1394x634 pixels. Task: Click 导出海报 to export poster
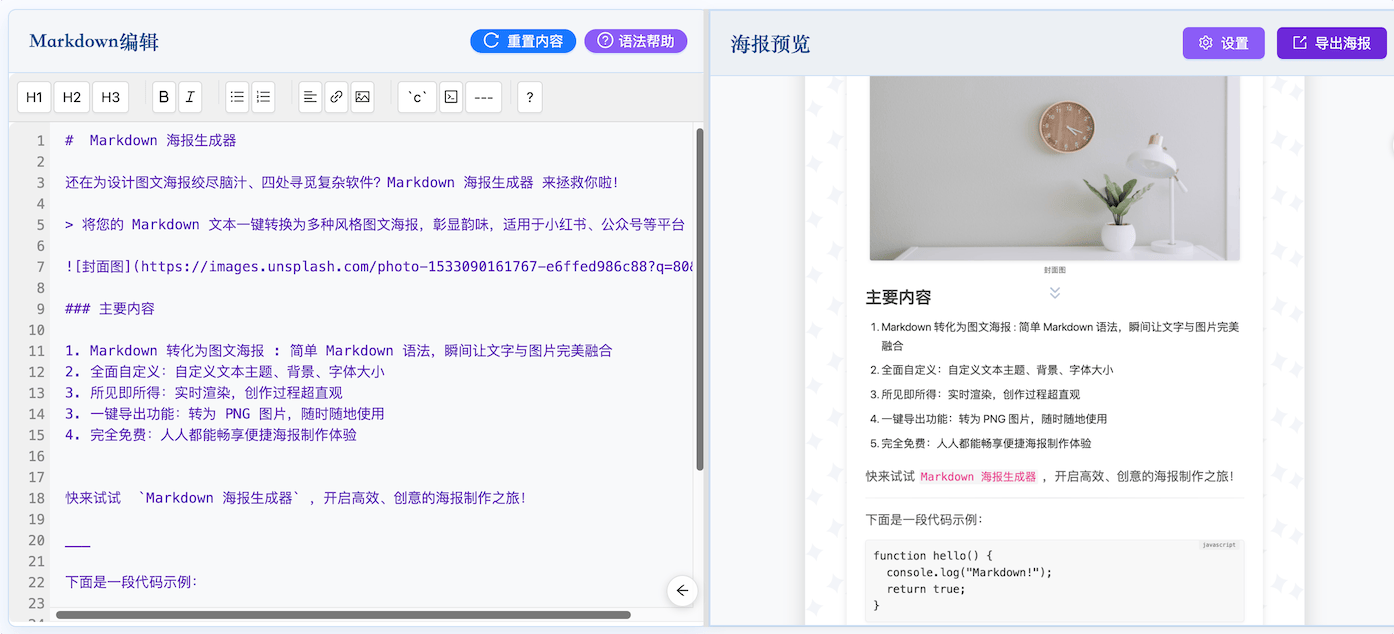click(x=1331, y=43)
